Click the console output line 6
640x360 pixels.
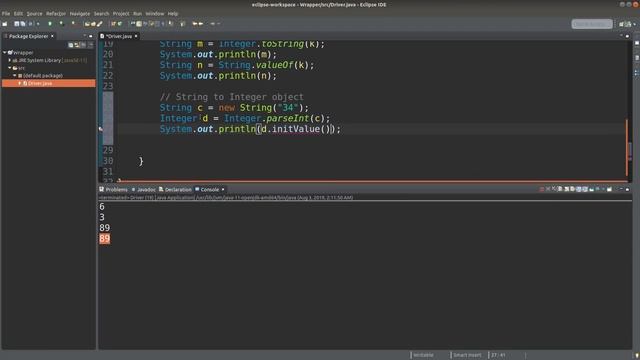(x=102, y=207)
